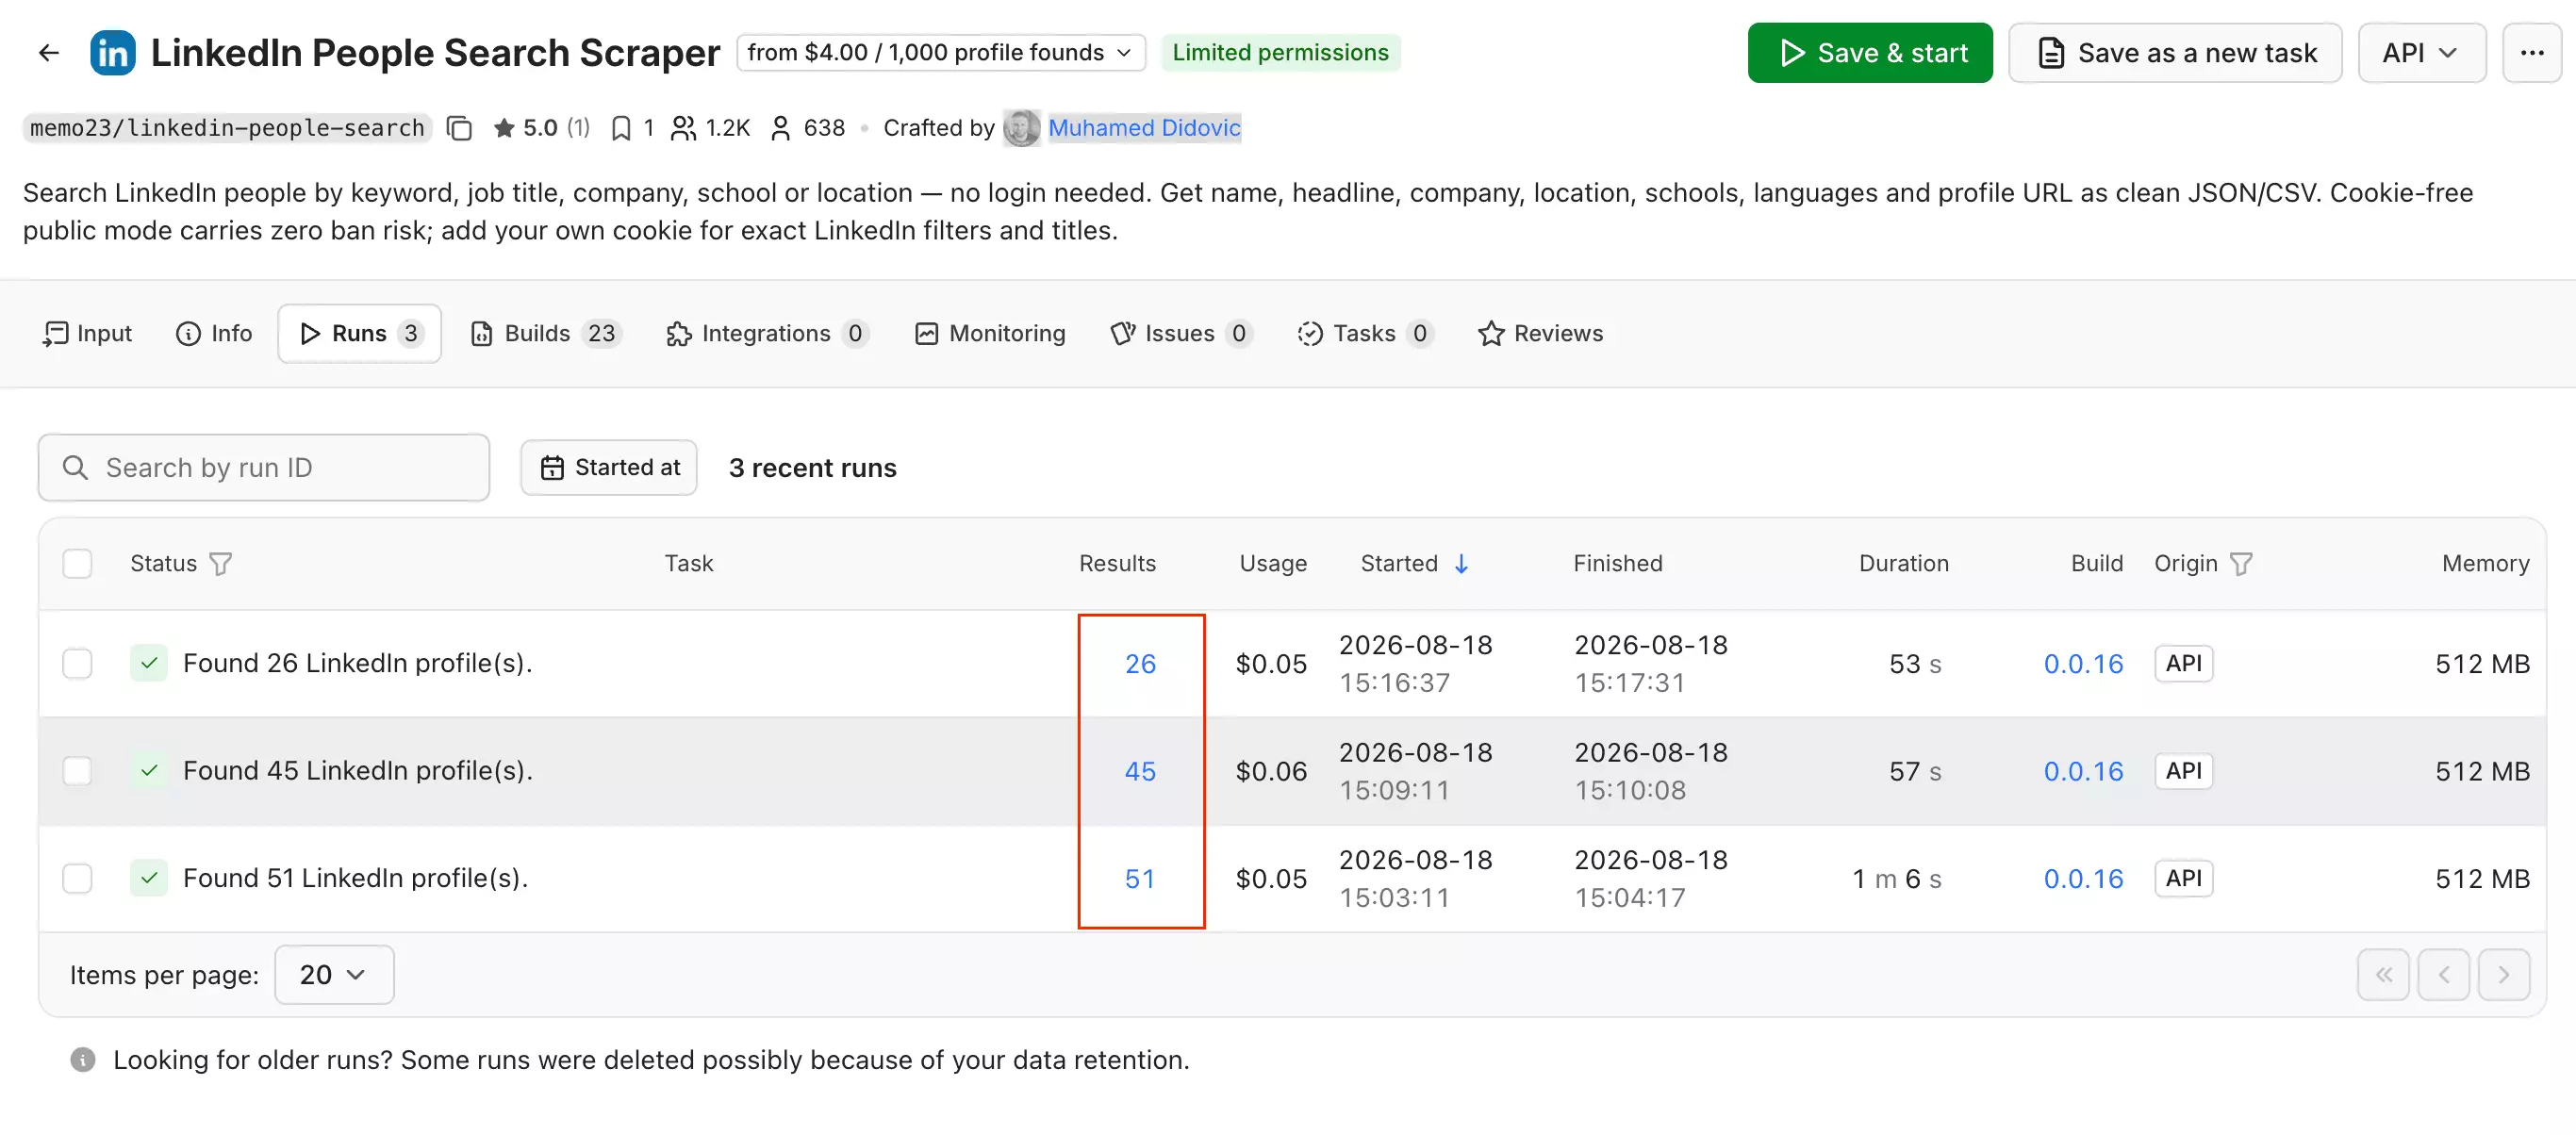2576x1135 pixels.
Task: Open Muhamed Didovic's profile link
Action: coord(1144,128)
